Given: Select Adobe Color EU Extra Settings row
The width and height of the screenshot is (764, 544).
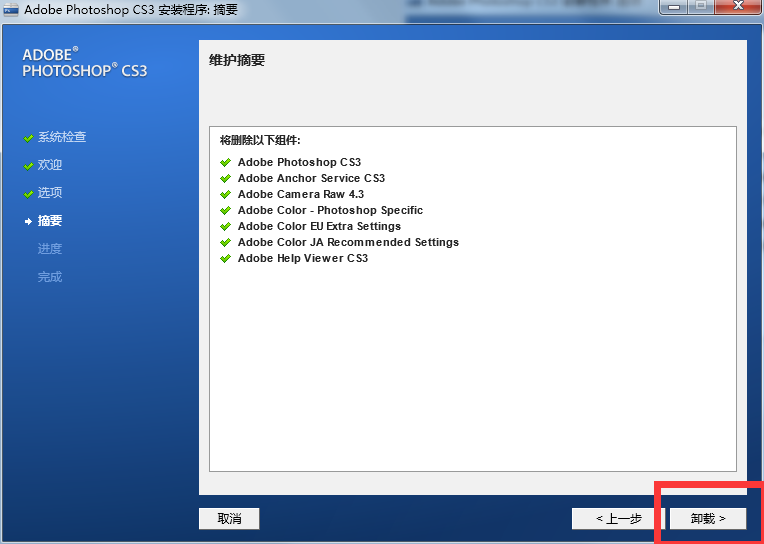Looking at the screenshot, I should 310,227.
